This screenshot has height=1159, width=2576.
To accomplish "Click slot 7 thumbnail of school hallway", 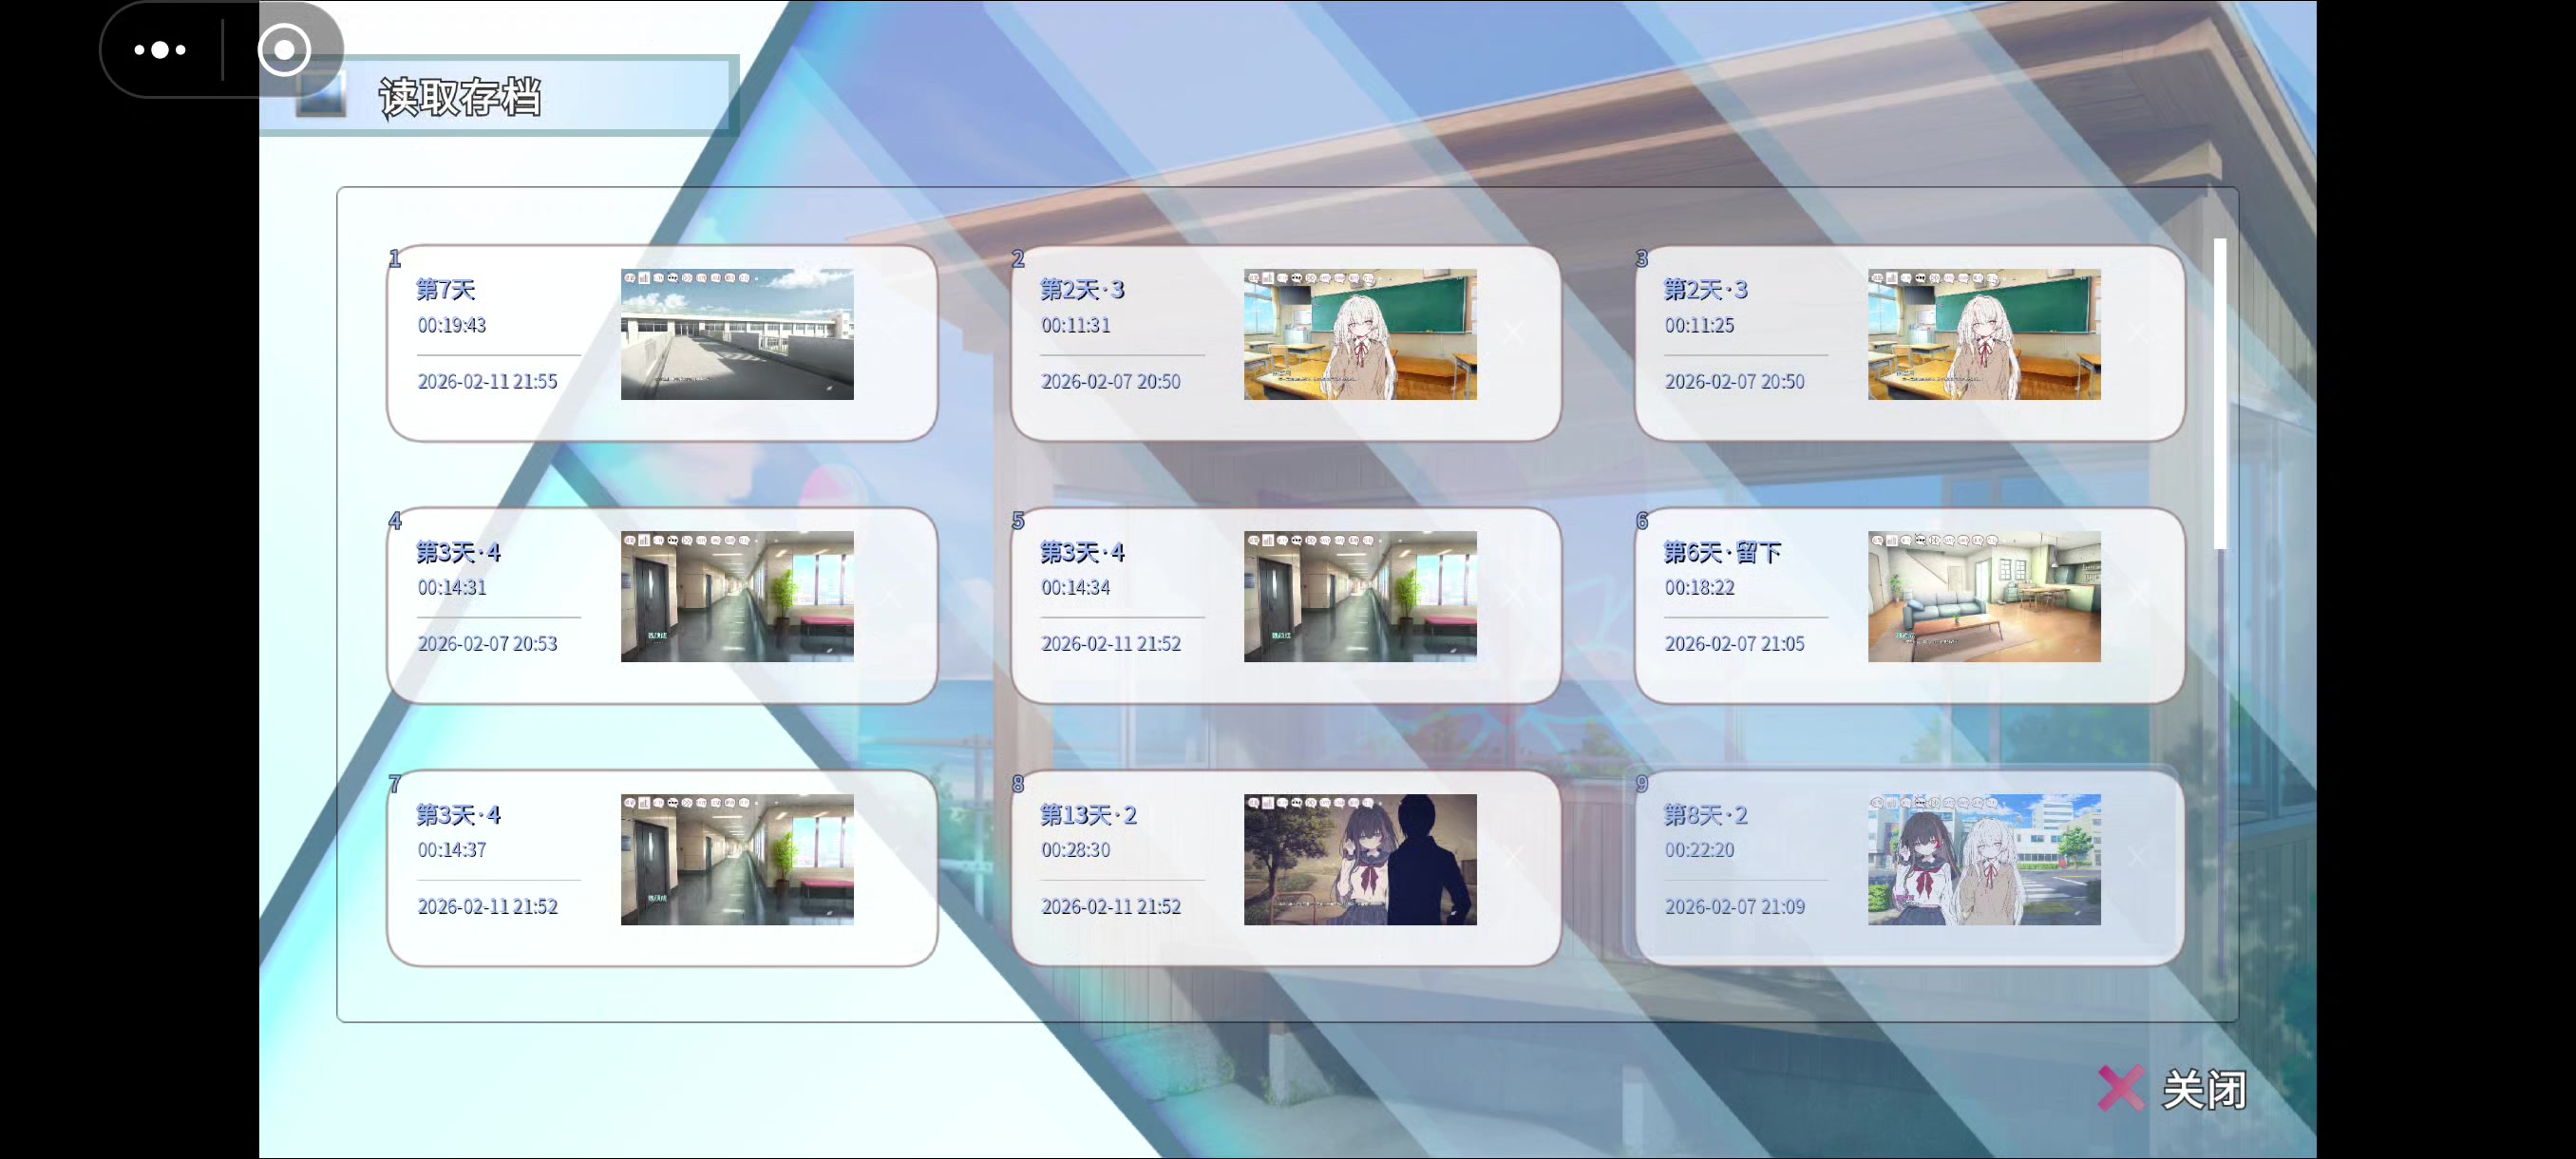I will [x=737, y=859].
